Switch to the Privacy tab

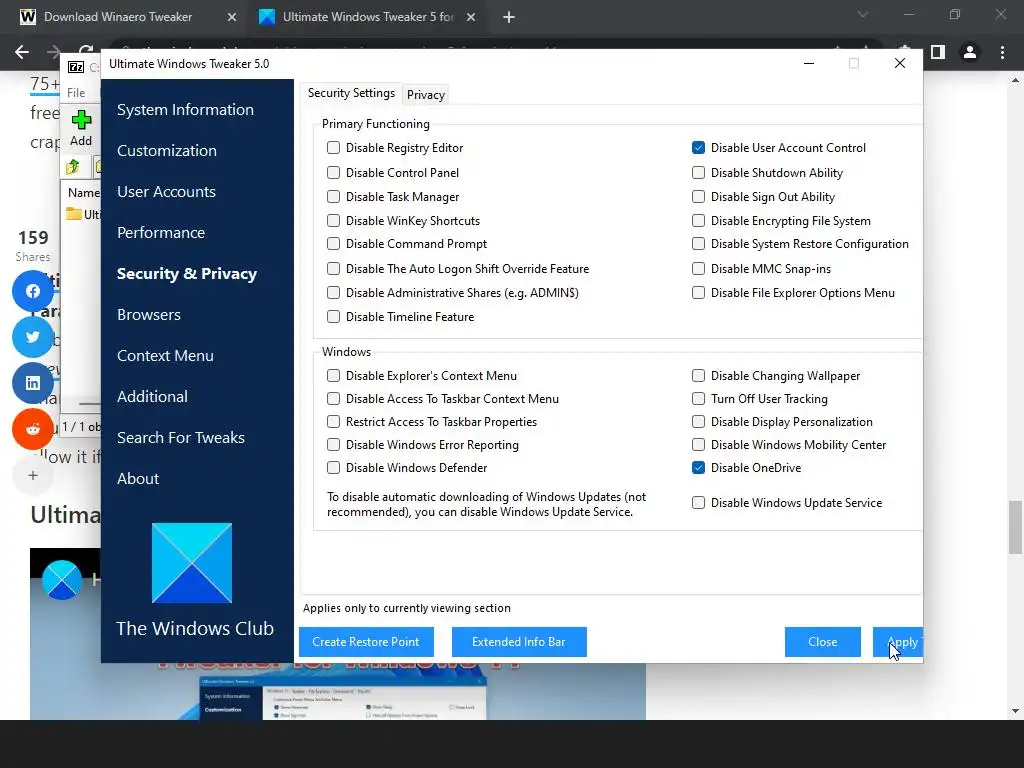tap(426, 95)
